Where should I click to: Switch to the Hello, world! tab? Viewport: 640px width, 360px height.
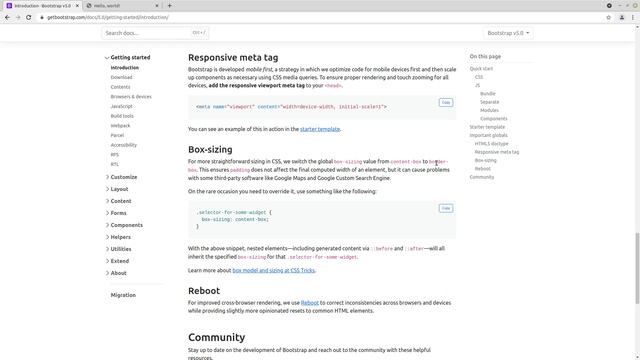122,6
